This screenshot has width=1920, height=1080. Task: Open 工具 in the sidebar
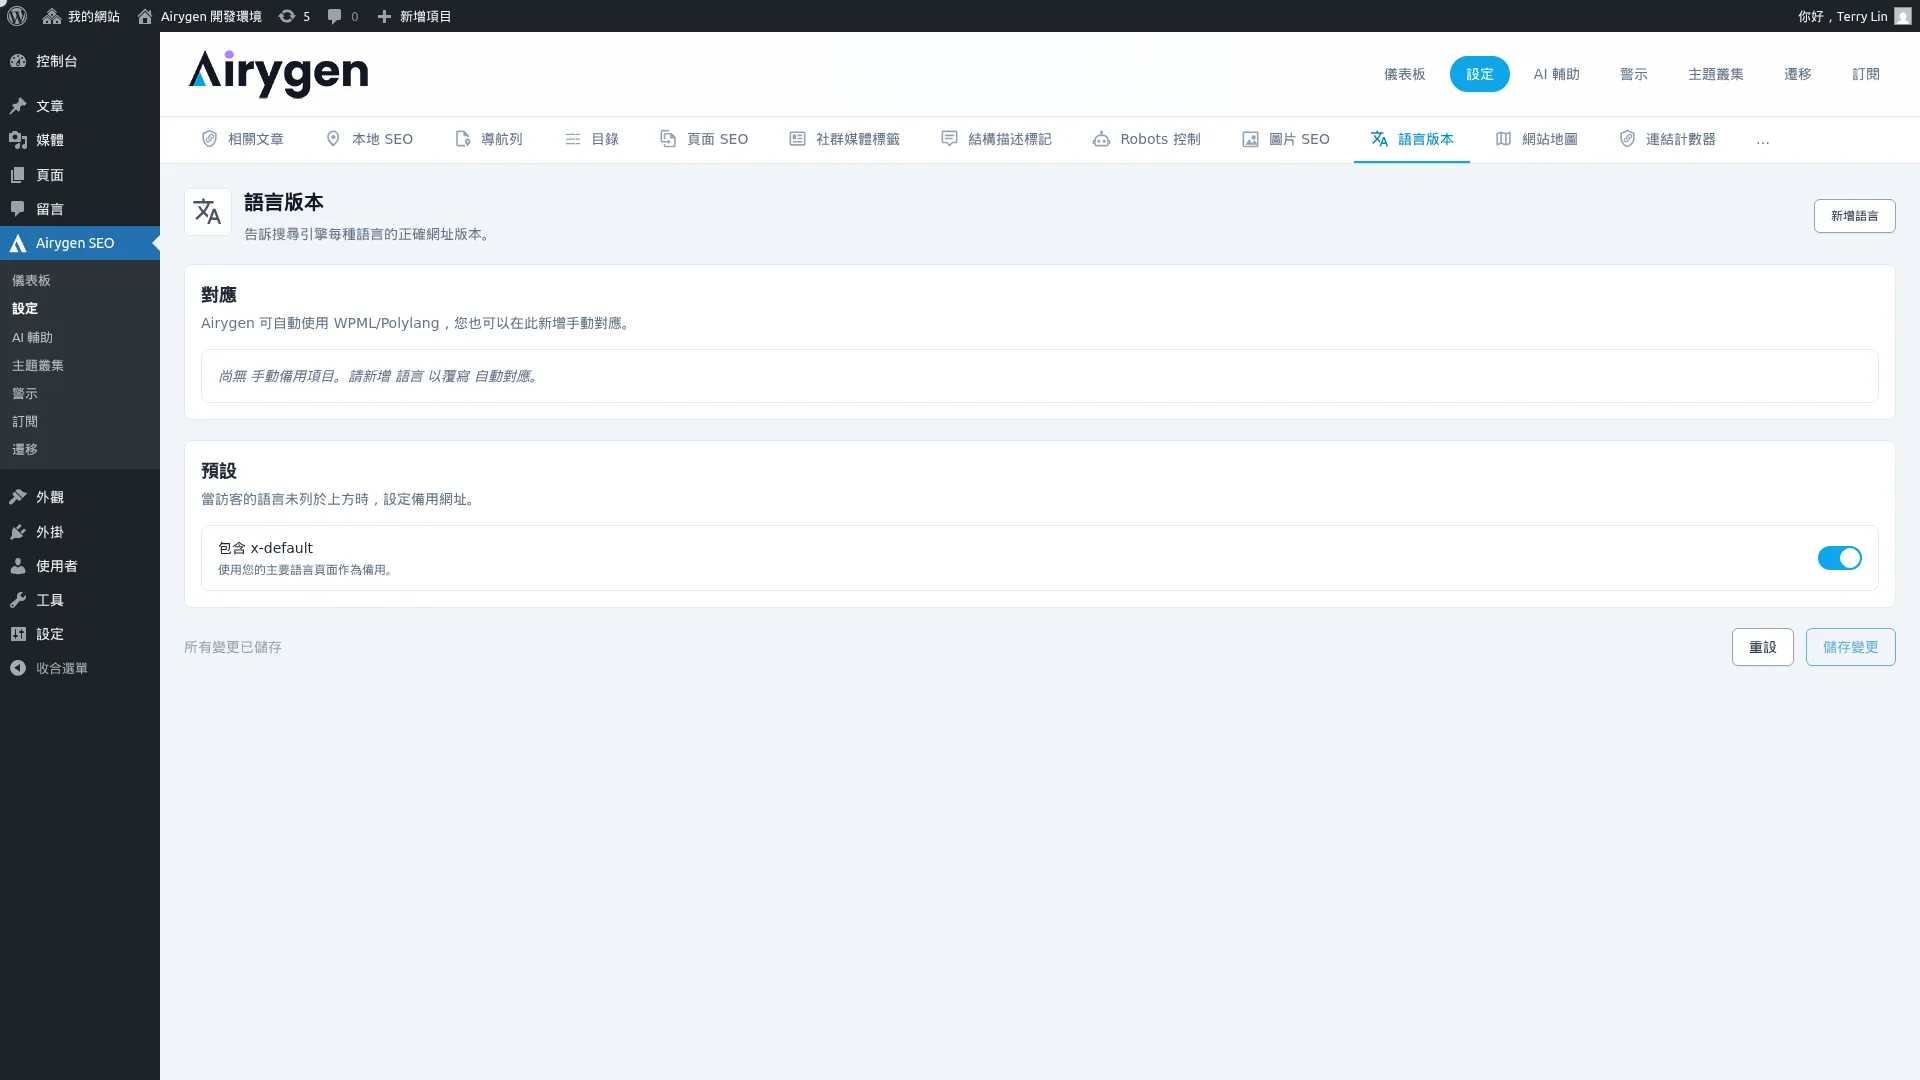tap(80, 600)
